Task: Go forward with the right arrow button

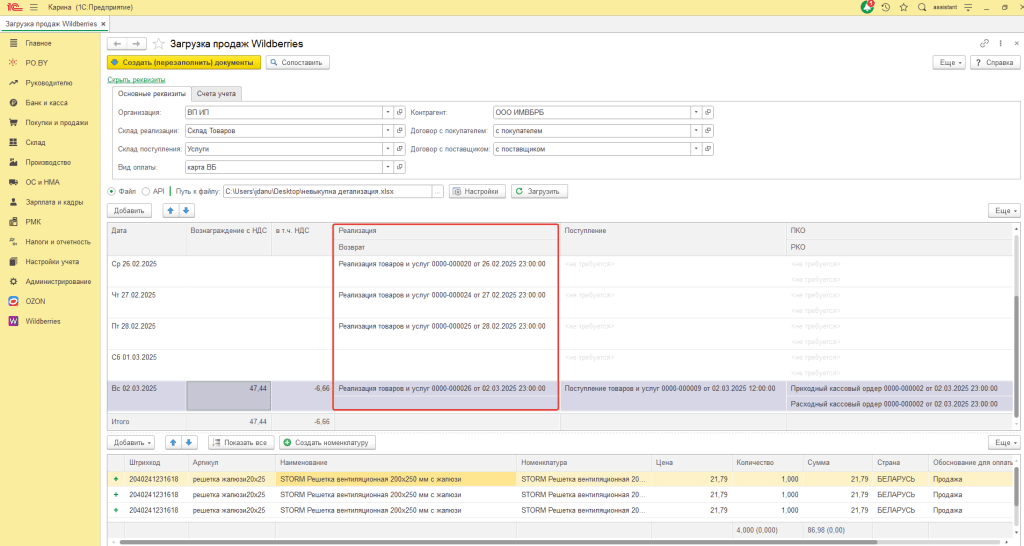Action: [136, 44]
